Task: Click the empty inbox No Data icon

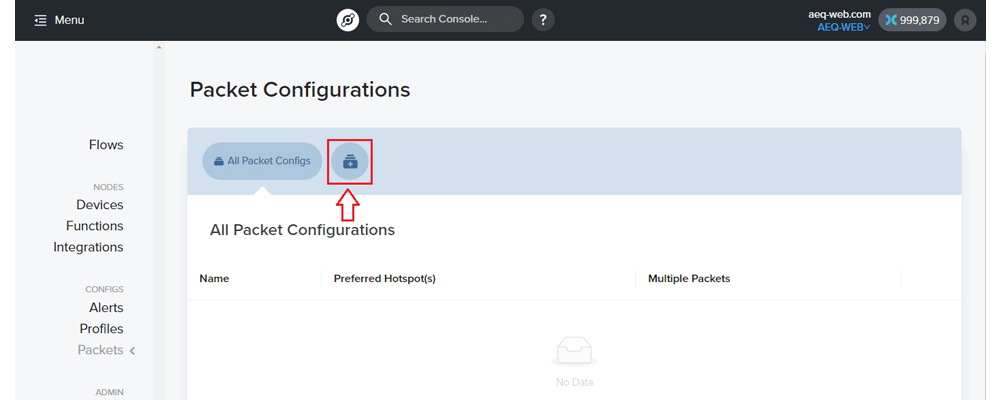Action: 574,352
